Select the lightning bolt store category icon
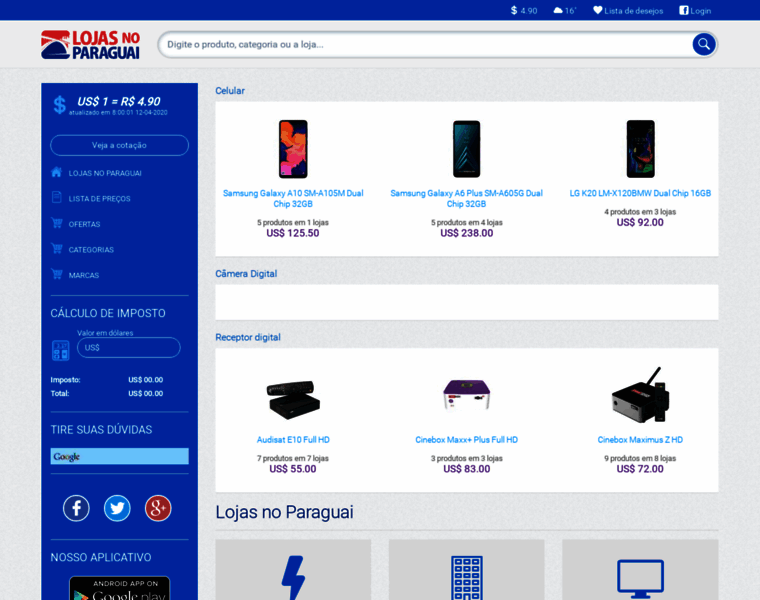Image resolution: width=760 pixels, height=600 pixels. [x=293, y=577]
